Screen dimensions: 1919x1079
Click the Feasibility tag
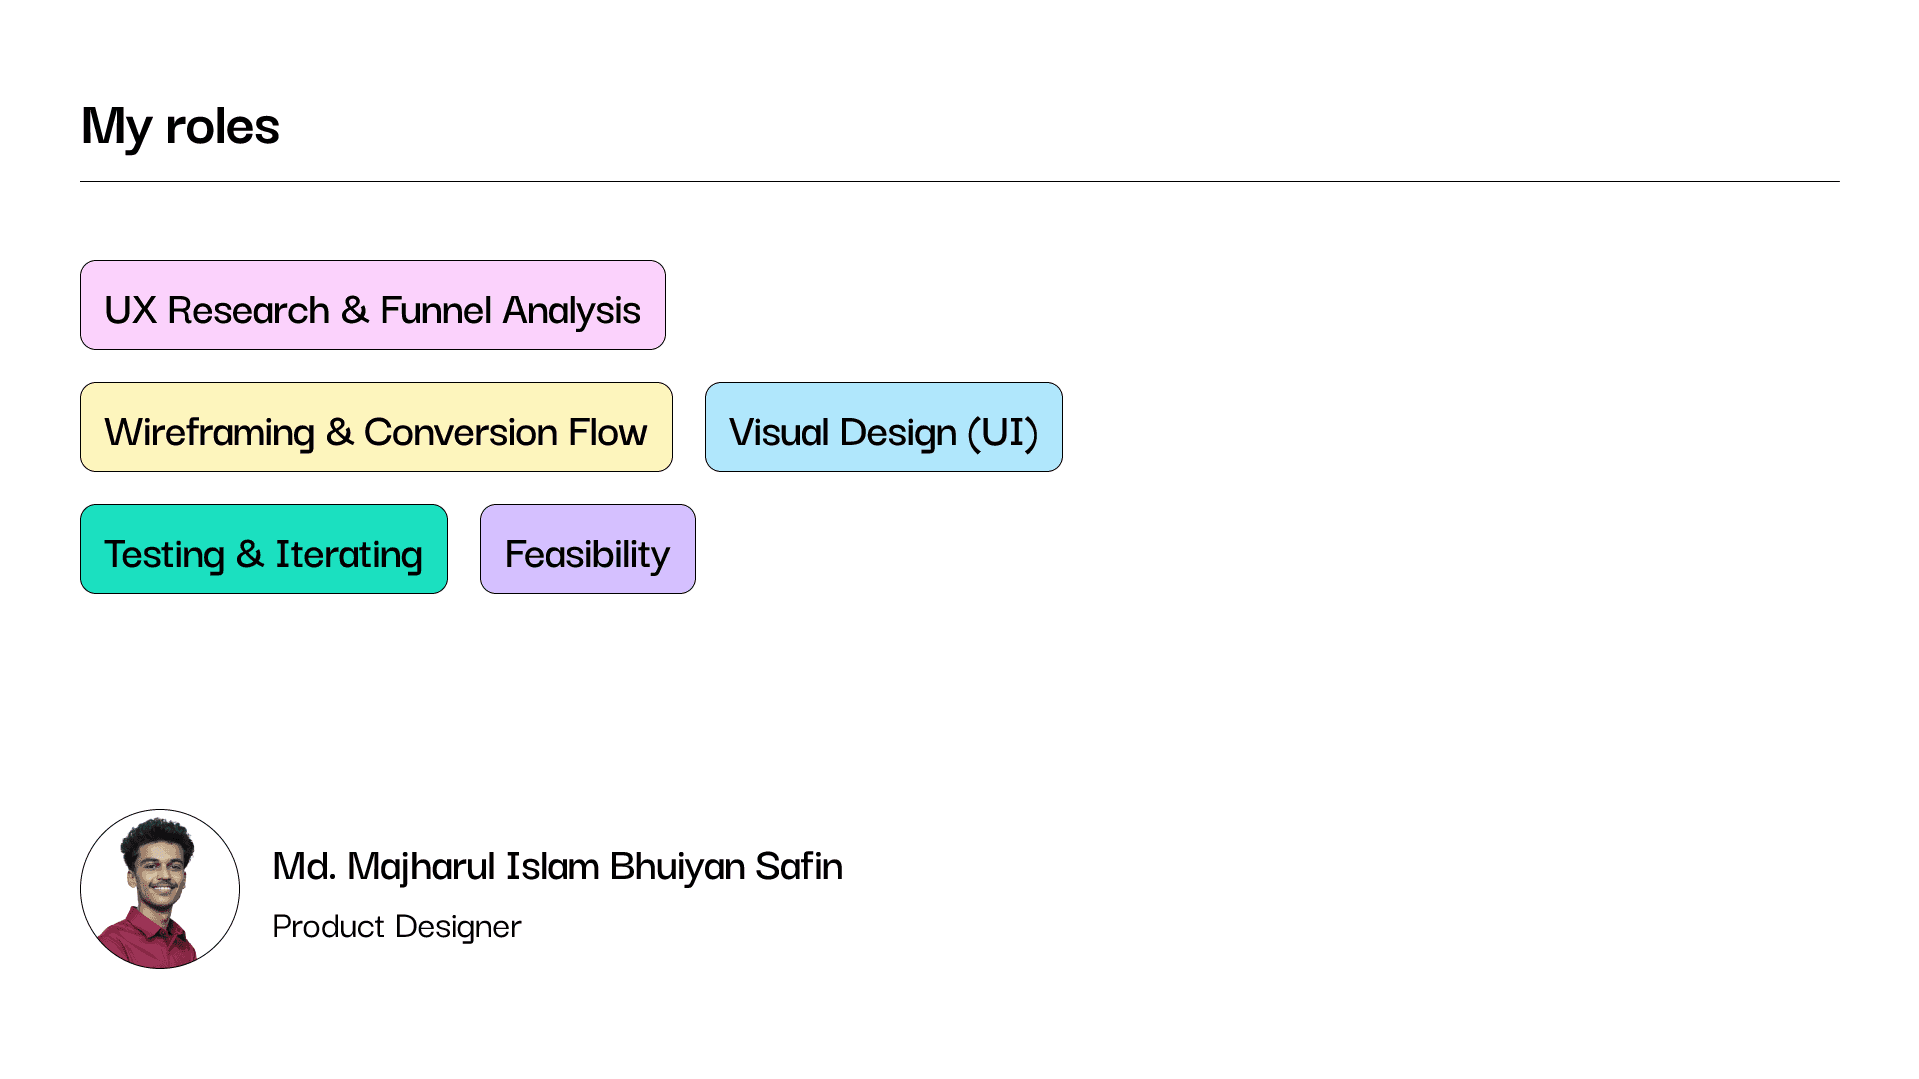588,549
